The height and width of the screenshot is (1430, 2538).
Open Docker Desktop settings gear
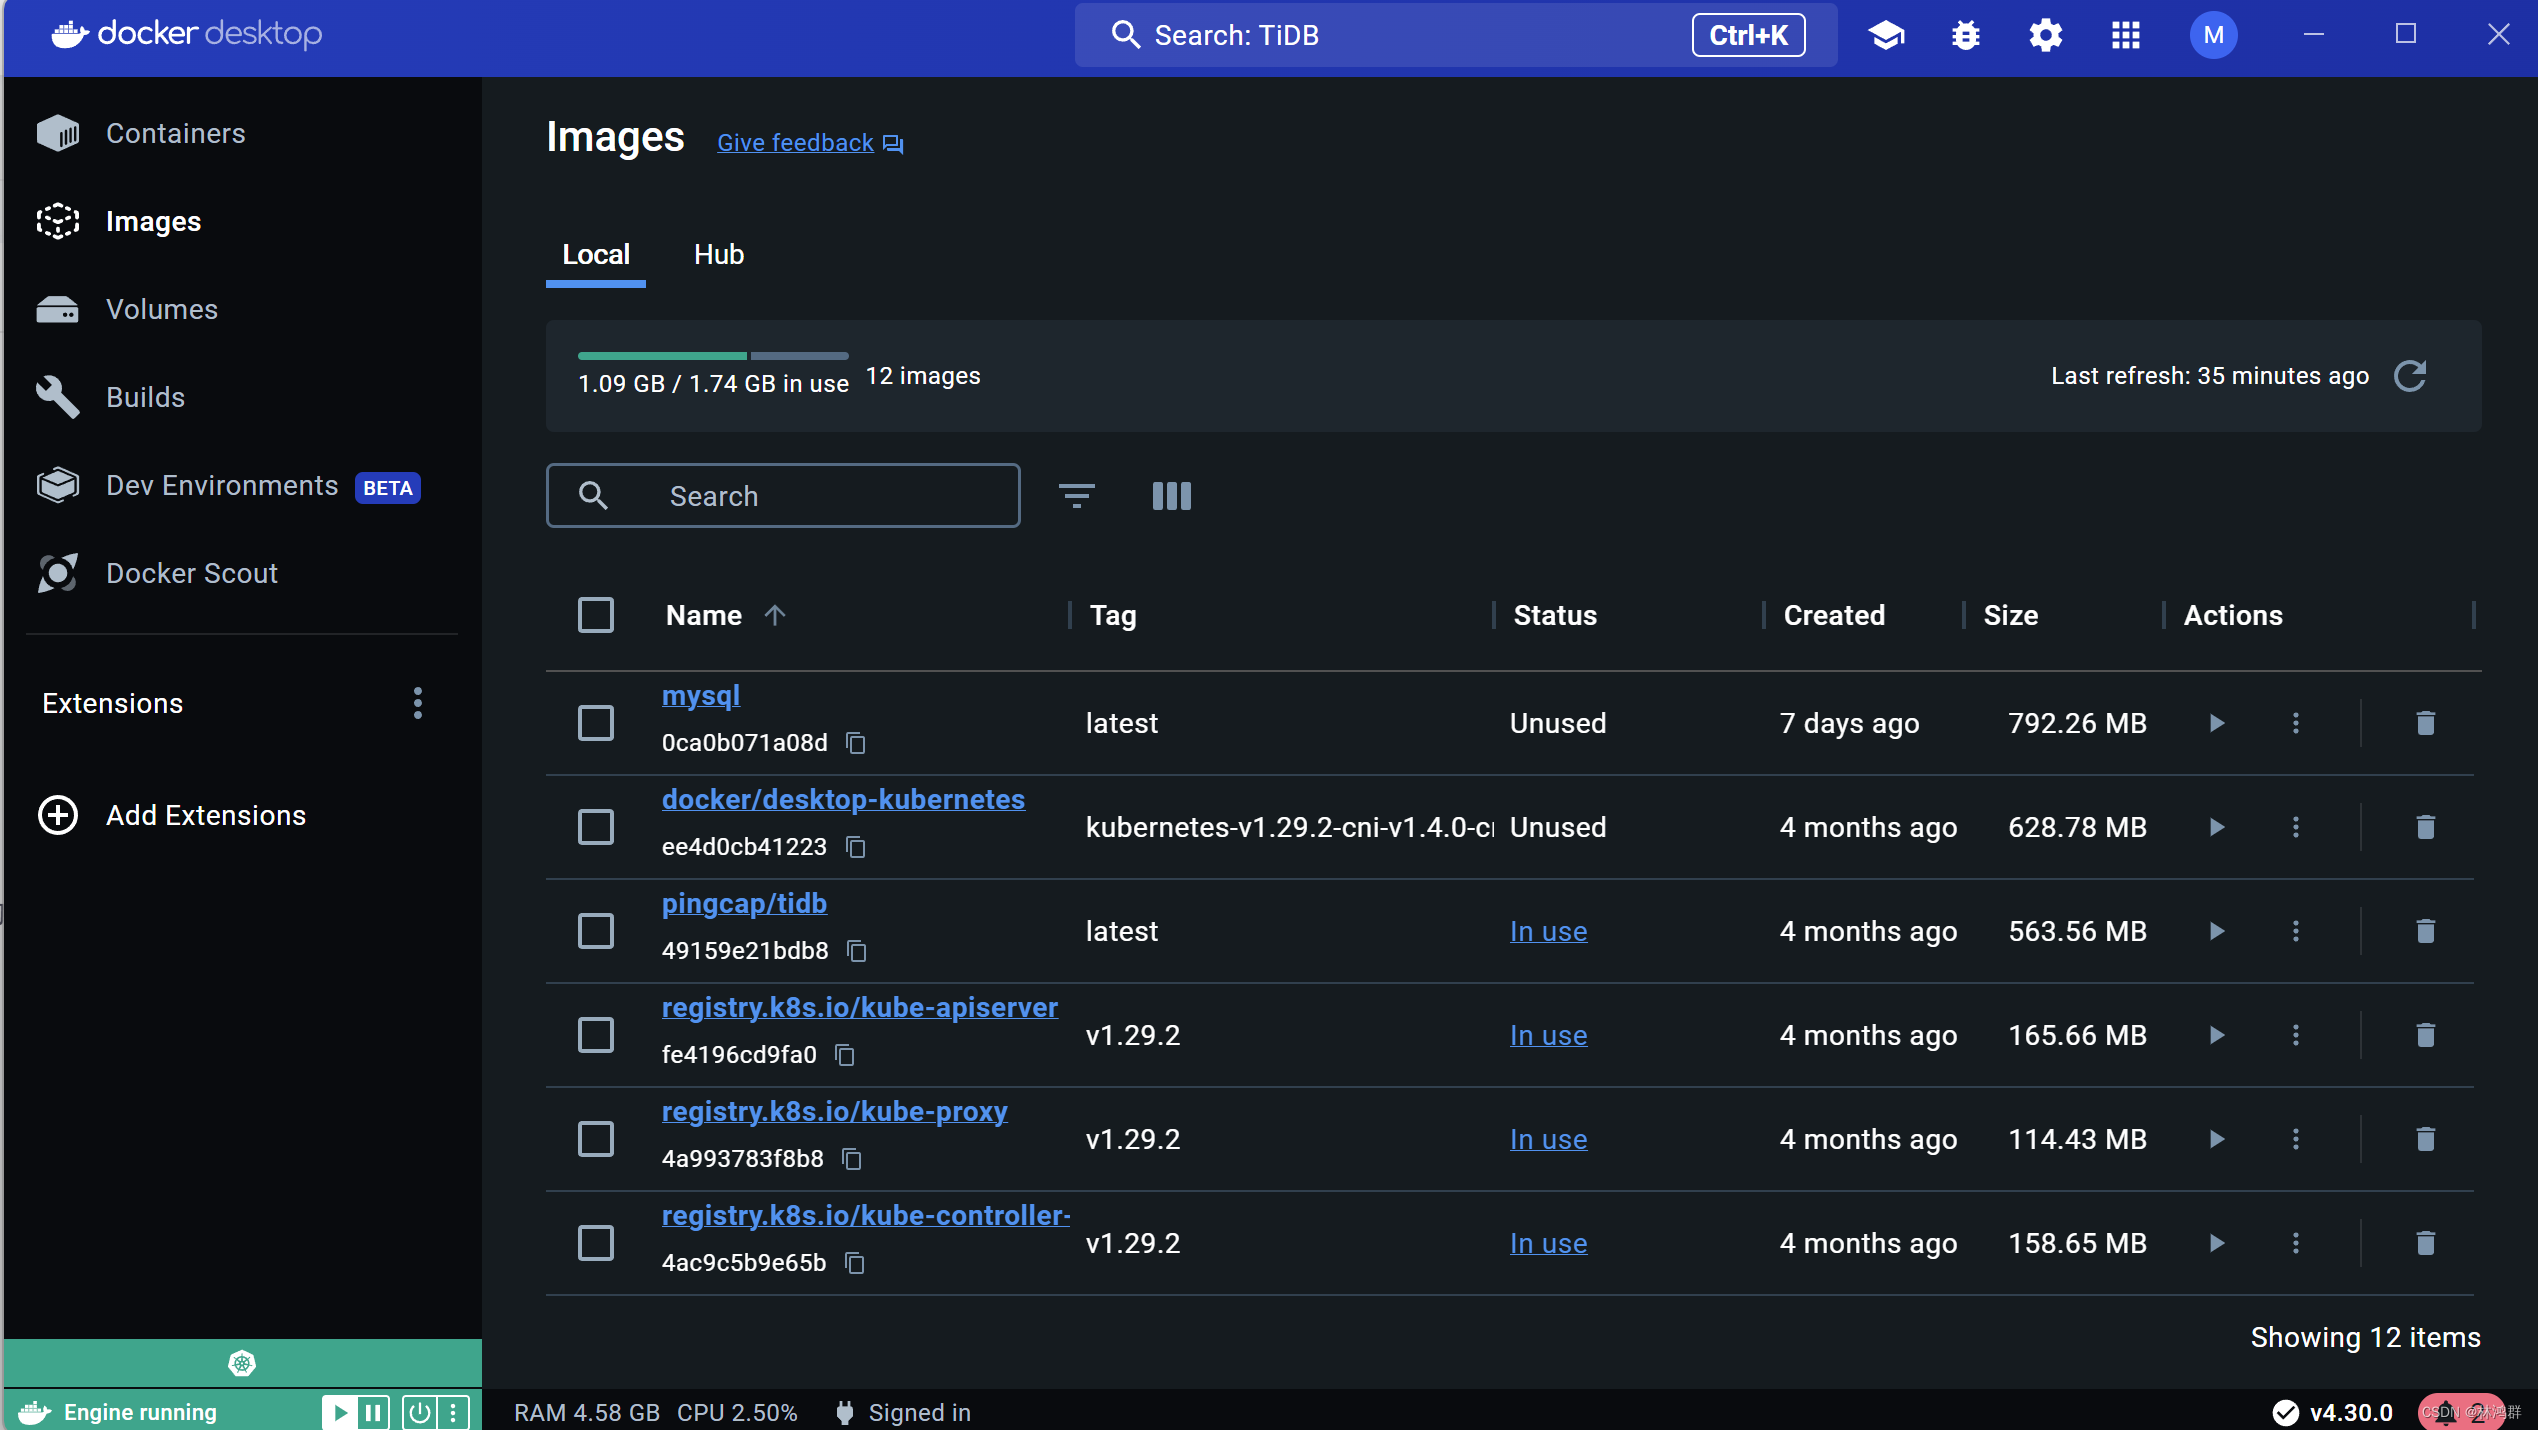(x=2044, y=34)
